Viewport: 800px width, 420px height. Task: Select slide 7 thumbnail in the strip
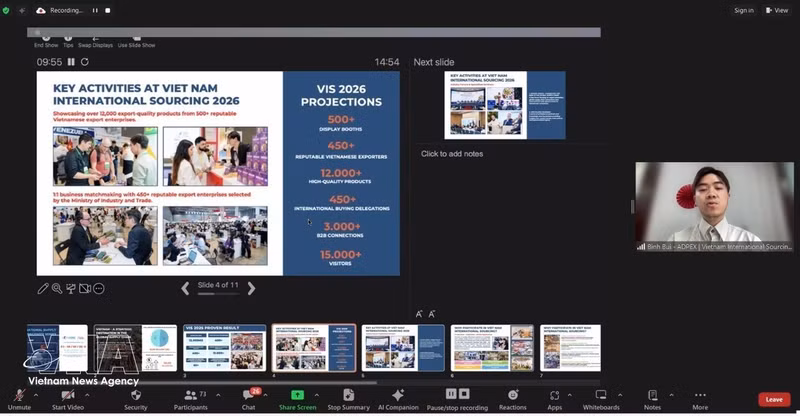[570, 348]
